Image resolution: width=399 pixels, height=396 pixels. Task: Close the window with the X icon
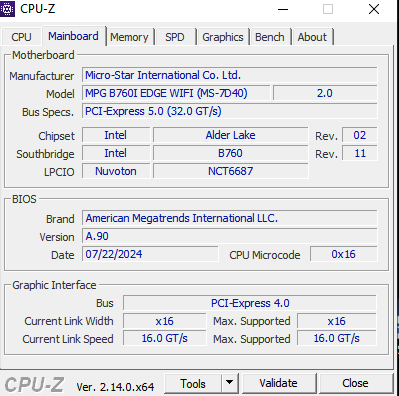(x=374, y=9)
